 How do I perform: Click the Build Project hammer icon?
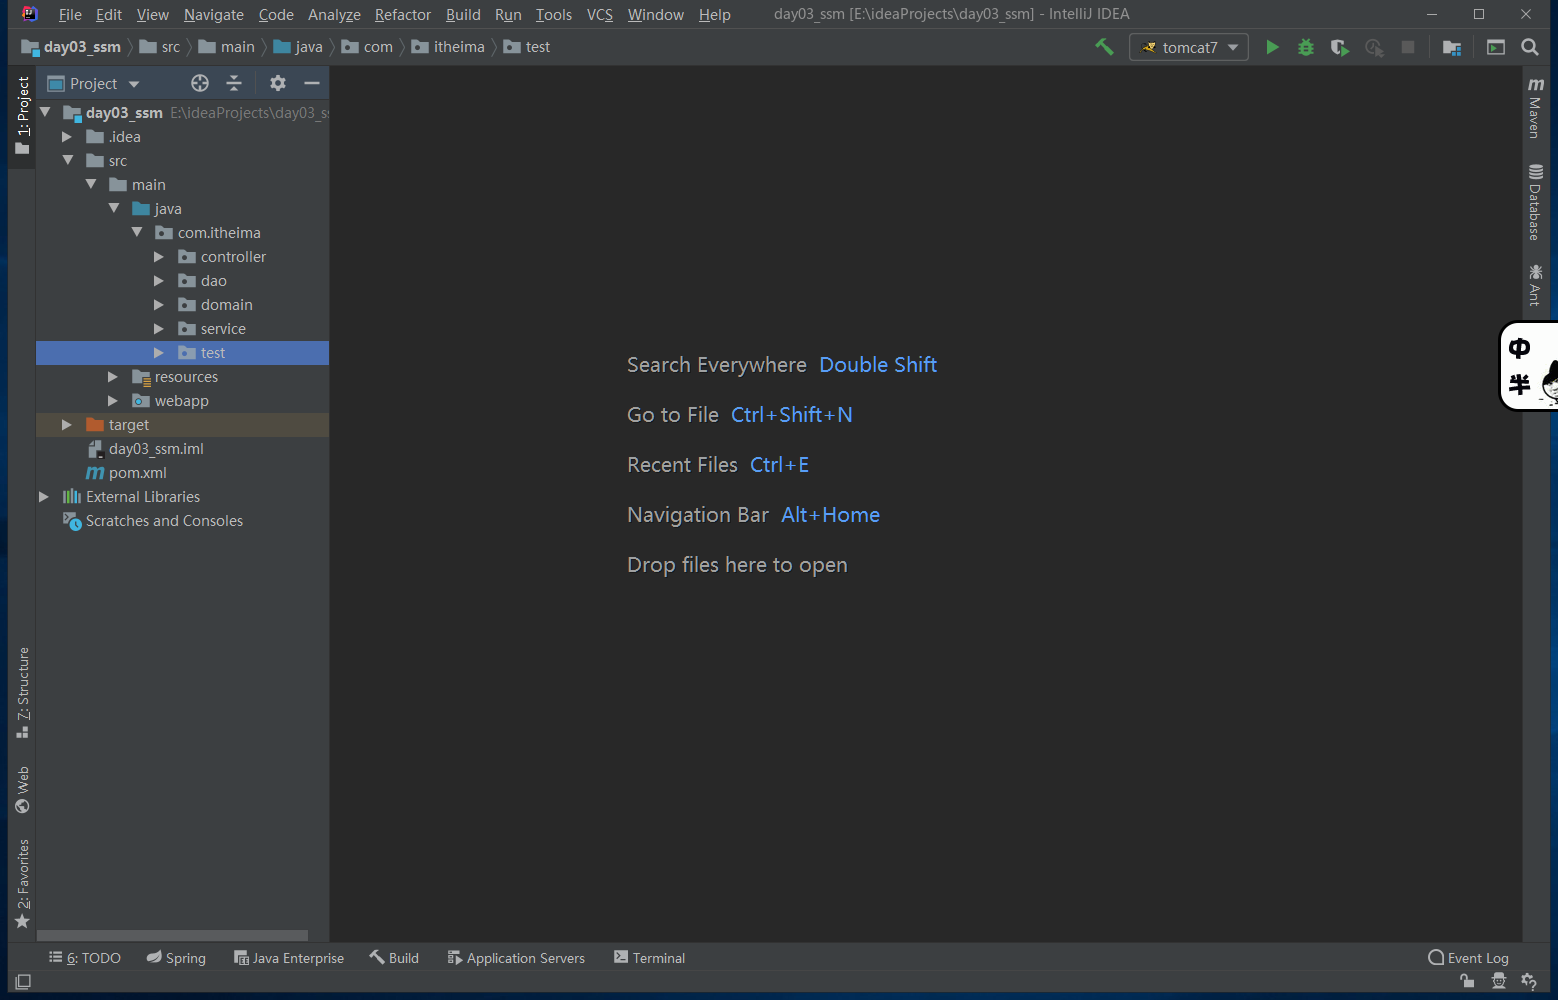[1104, 47]
